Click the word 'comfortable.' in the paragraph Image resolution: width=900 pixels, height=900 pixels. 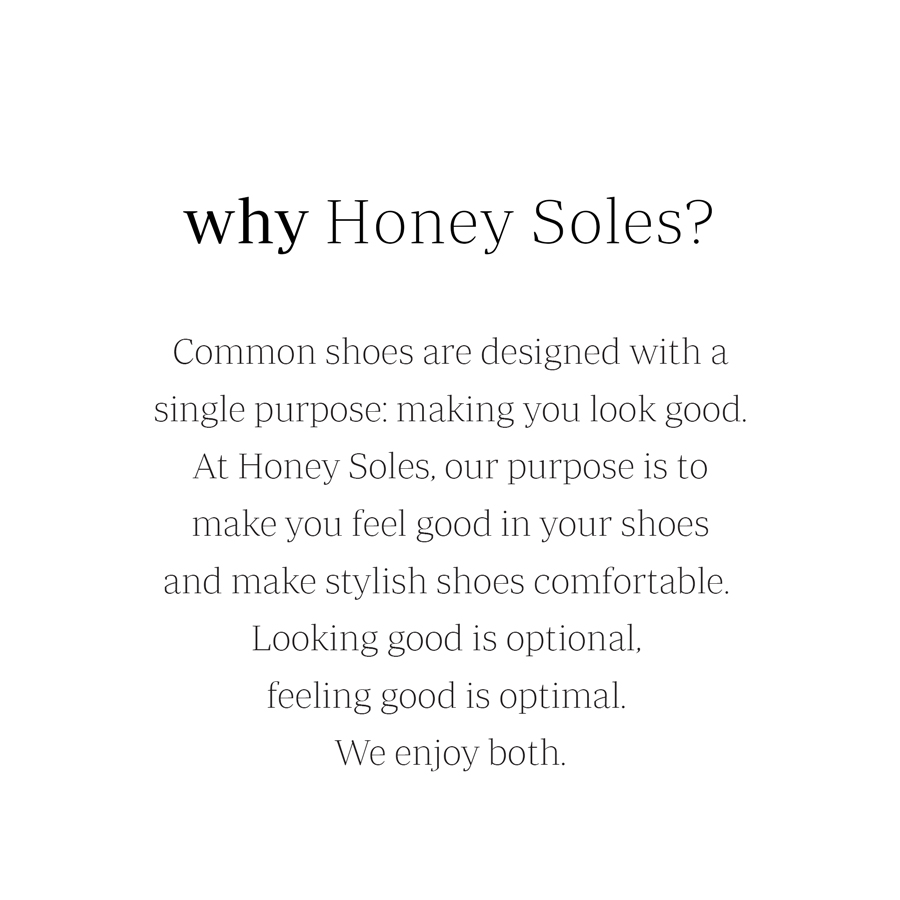tap(632, 580)
